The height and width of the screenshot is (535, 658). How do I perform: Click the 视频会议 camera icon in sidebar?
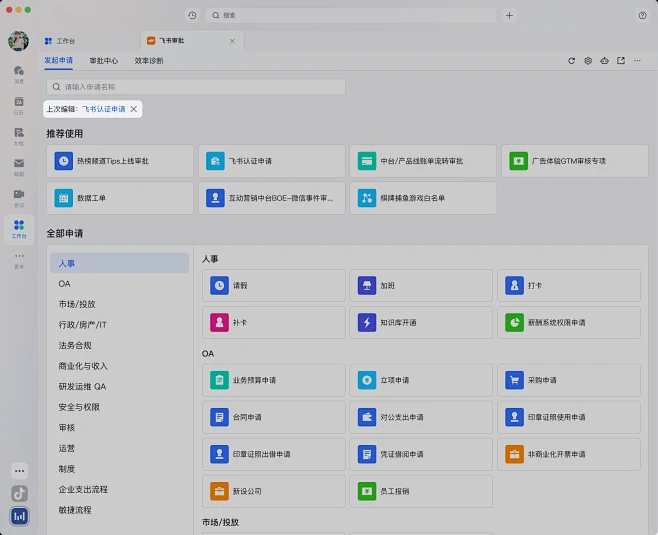pos(19,196)
